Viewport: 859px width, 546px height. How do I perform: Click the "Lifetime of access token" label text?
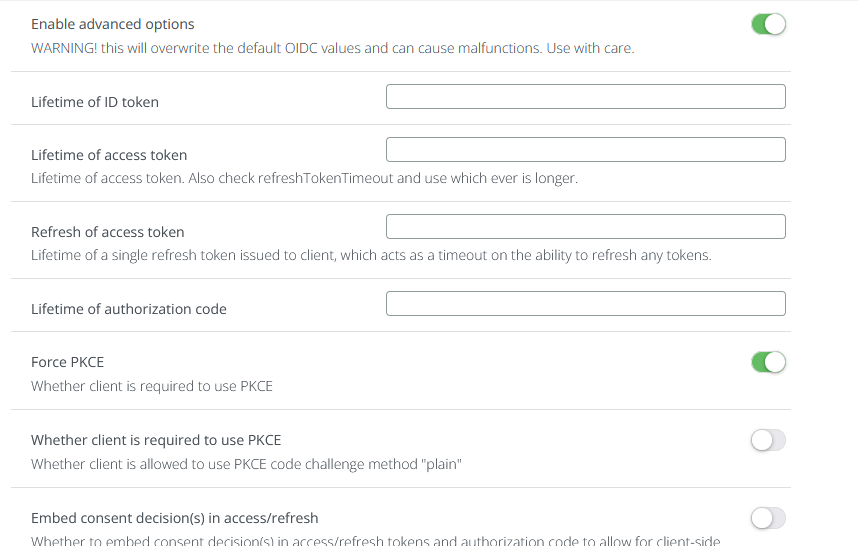(x=109, y=155)
